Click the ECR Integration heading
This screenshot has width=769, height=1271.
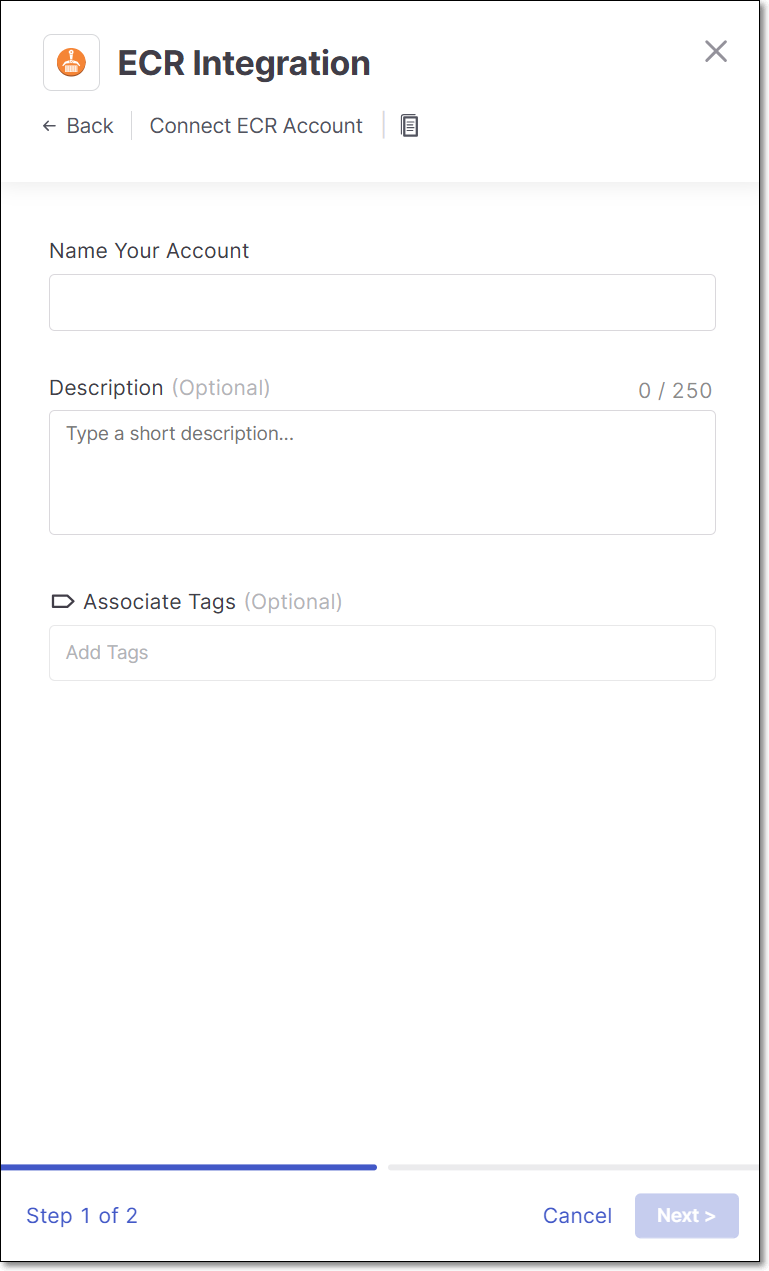point(244,63)
